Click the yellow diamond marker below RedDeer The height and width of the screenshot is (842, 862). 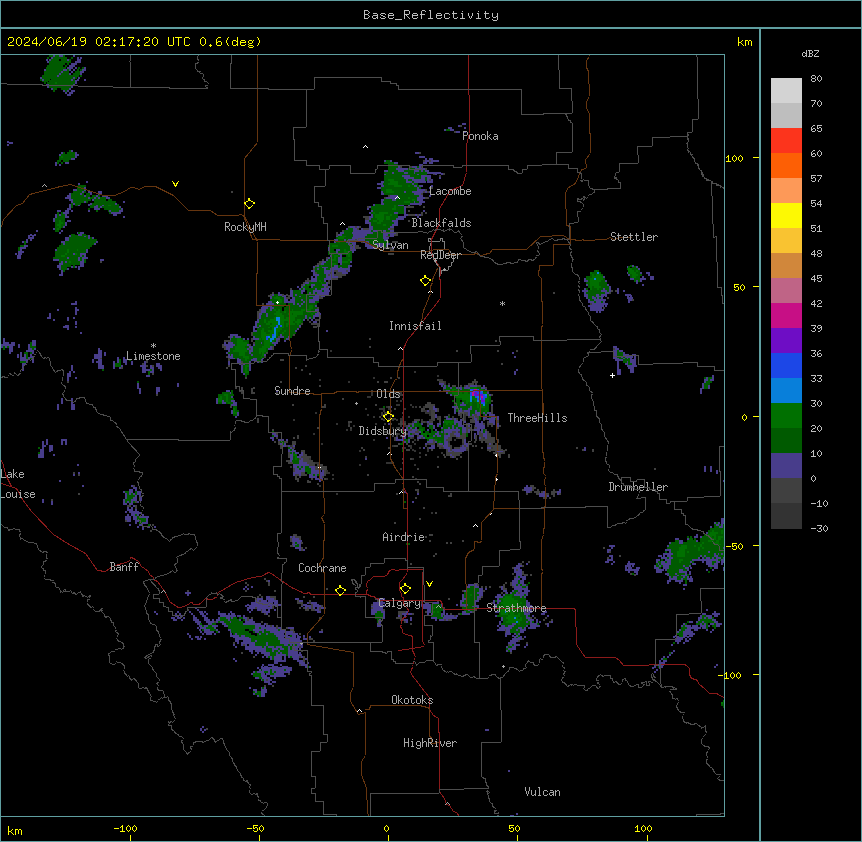click(425, 281)
